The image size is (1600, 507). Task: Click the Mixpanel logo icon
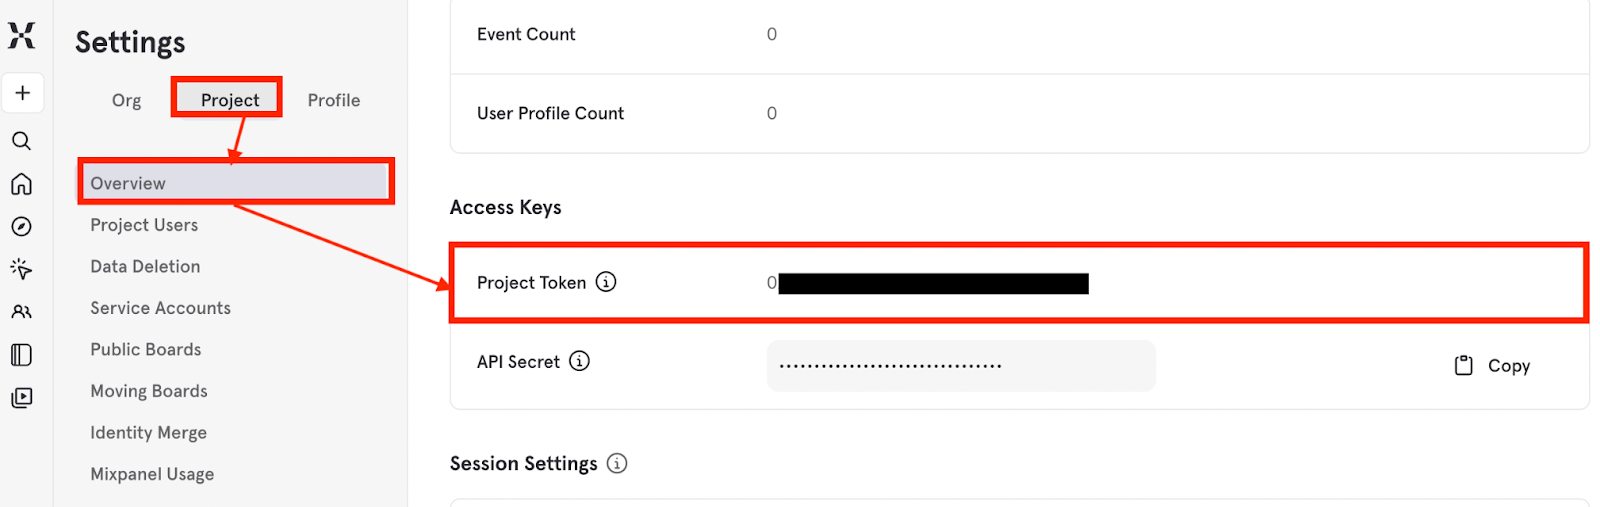coord(21,36)
